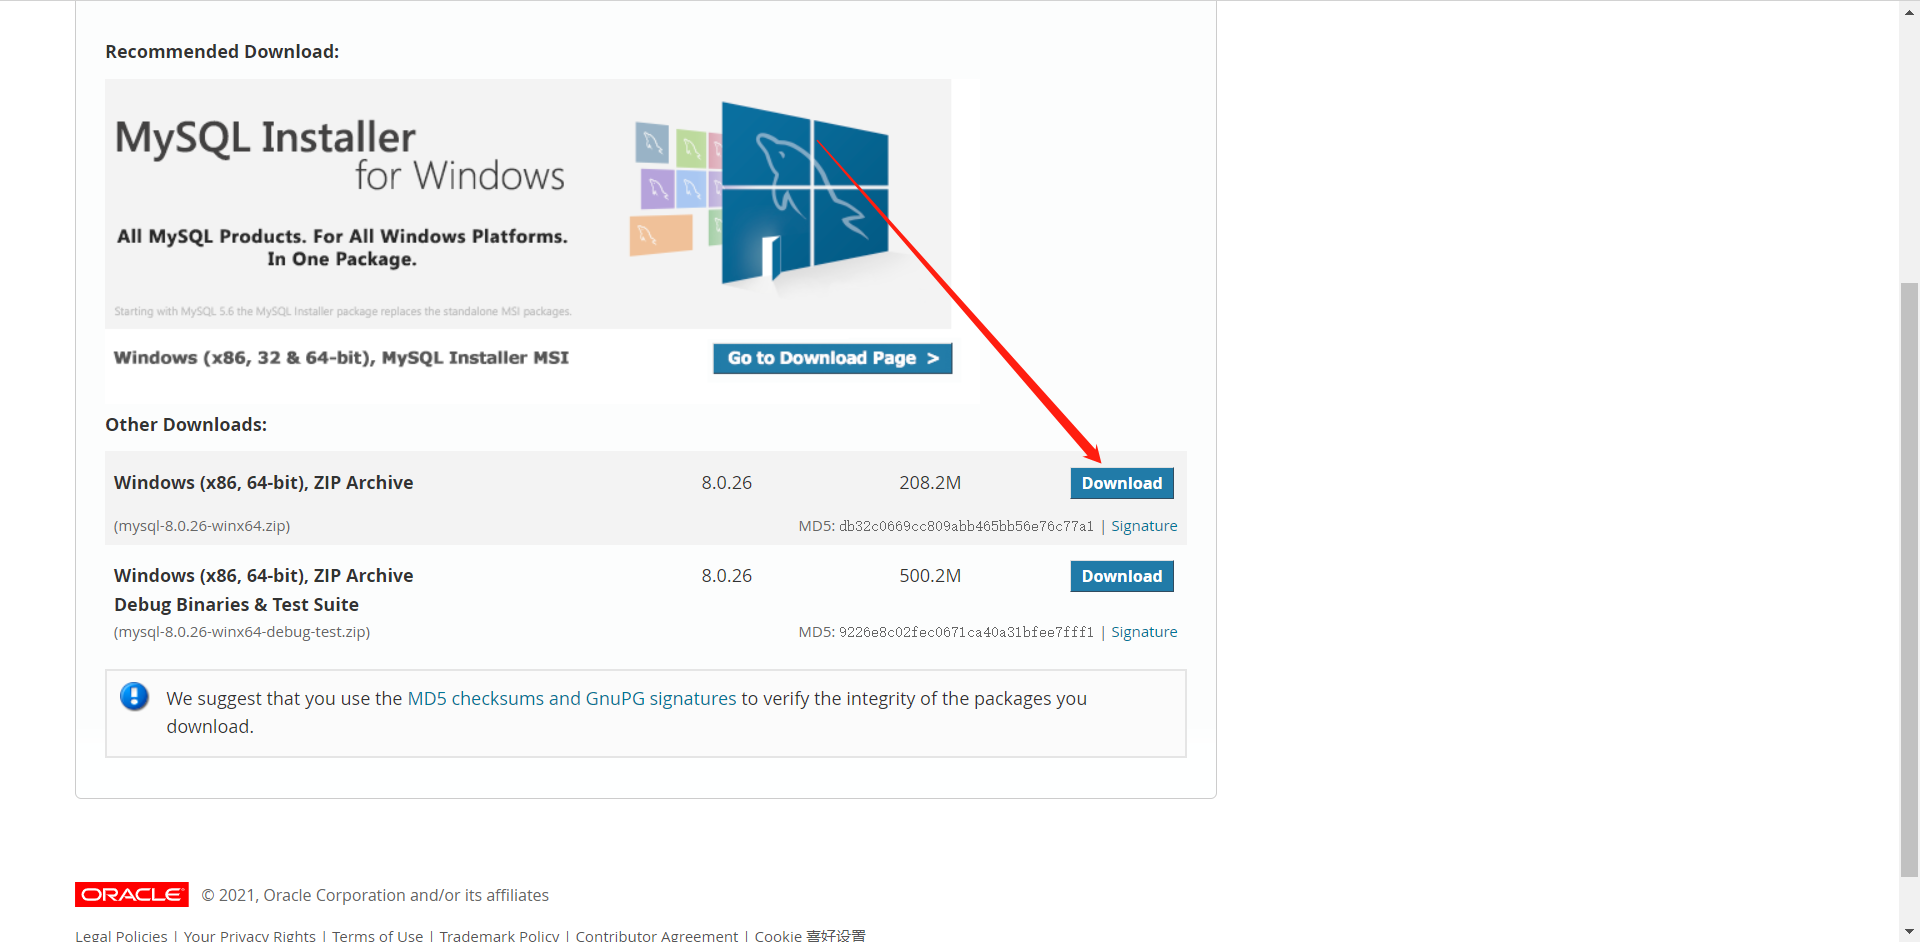The width and height of the screenshot is (1920, 942).
Task: Open Cookie 喜好设置 footer link
Action: point(810,936)
